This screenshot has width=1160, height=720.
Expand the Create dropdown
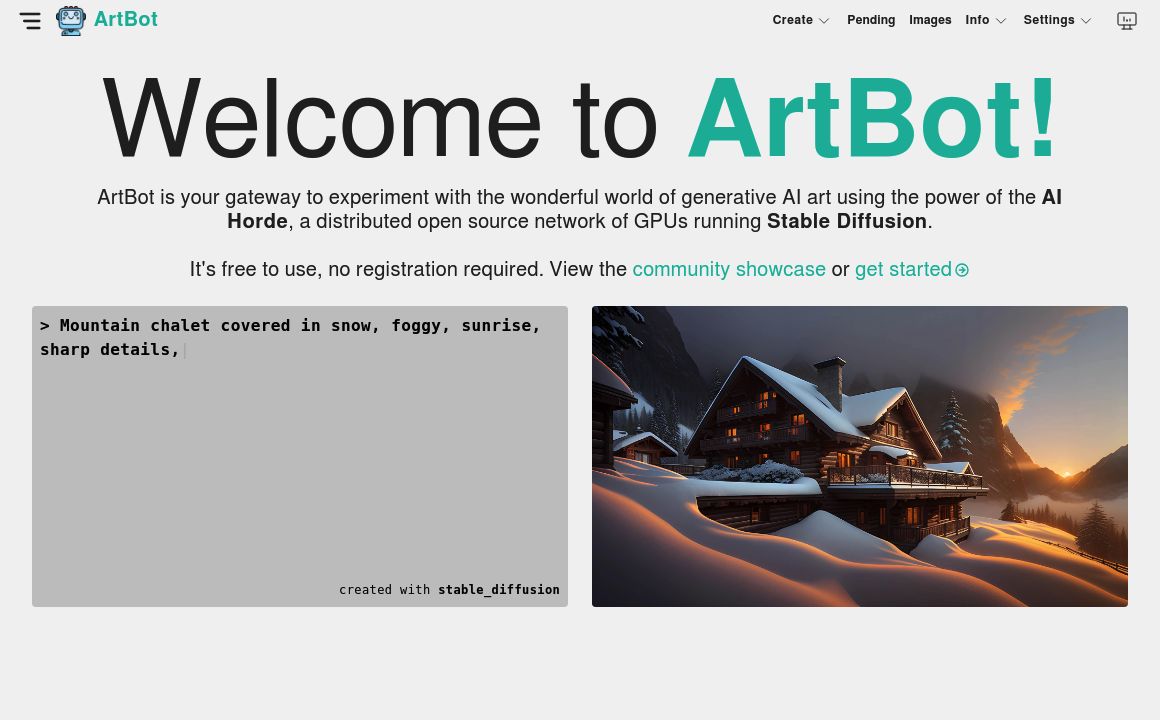pos(800,20)
